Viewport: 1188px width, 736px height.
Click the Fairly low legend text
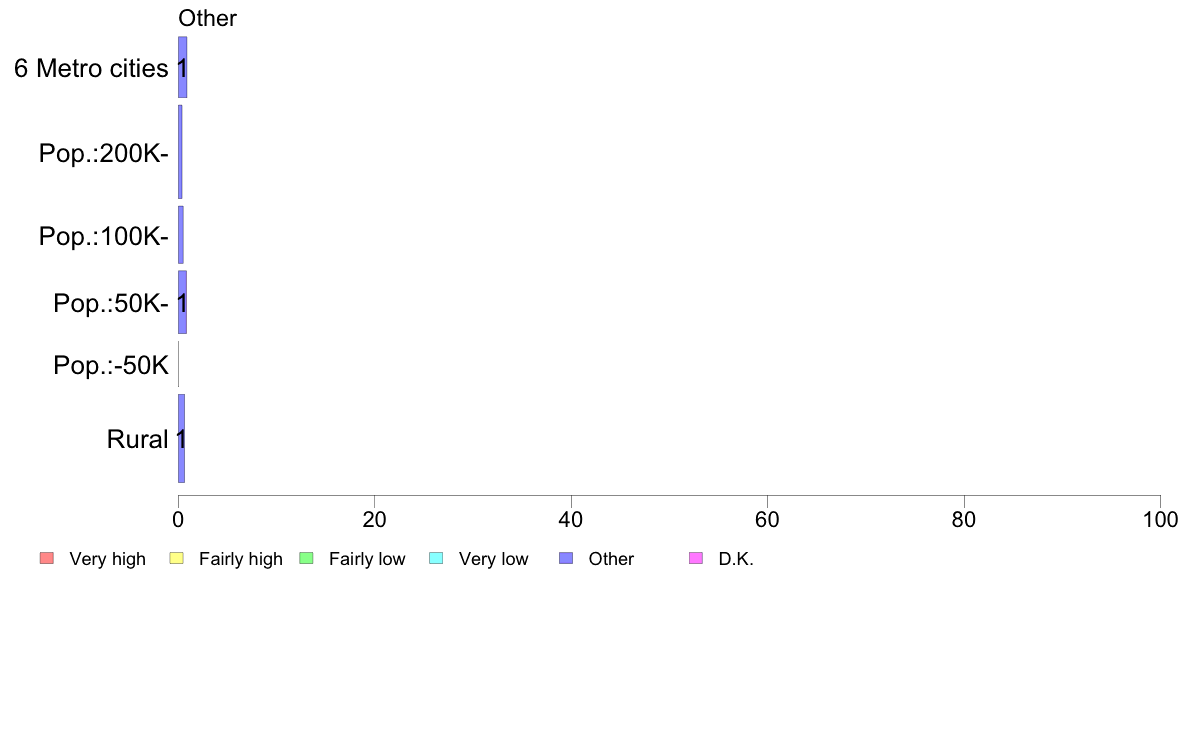coord(367,559)
